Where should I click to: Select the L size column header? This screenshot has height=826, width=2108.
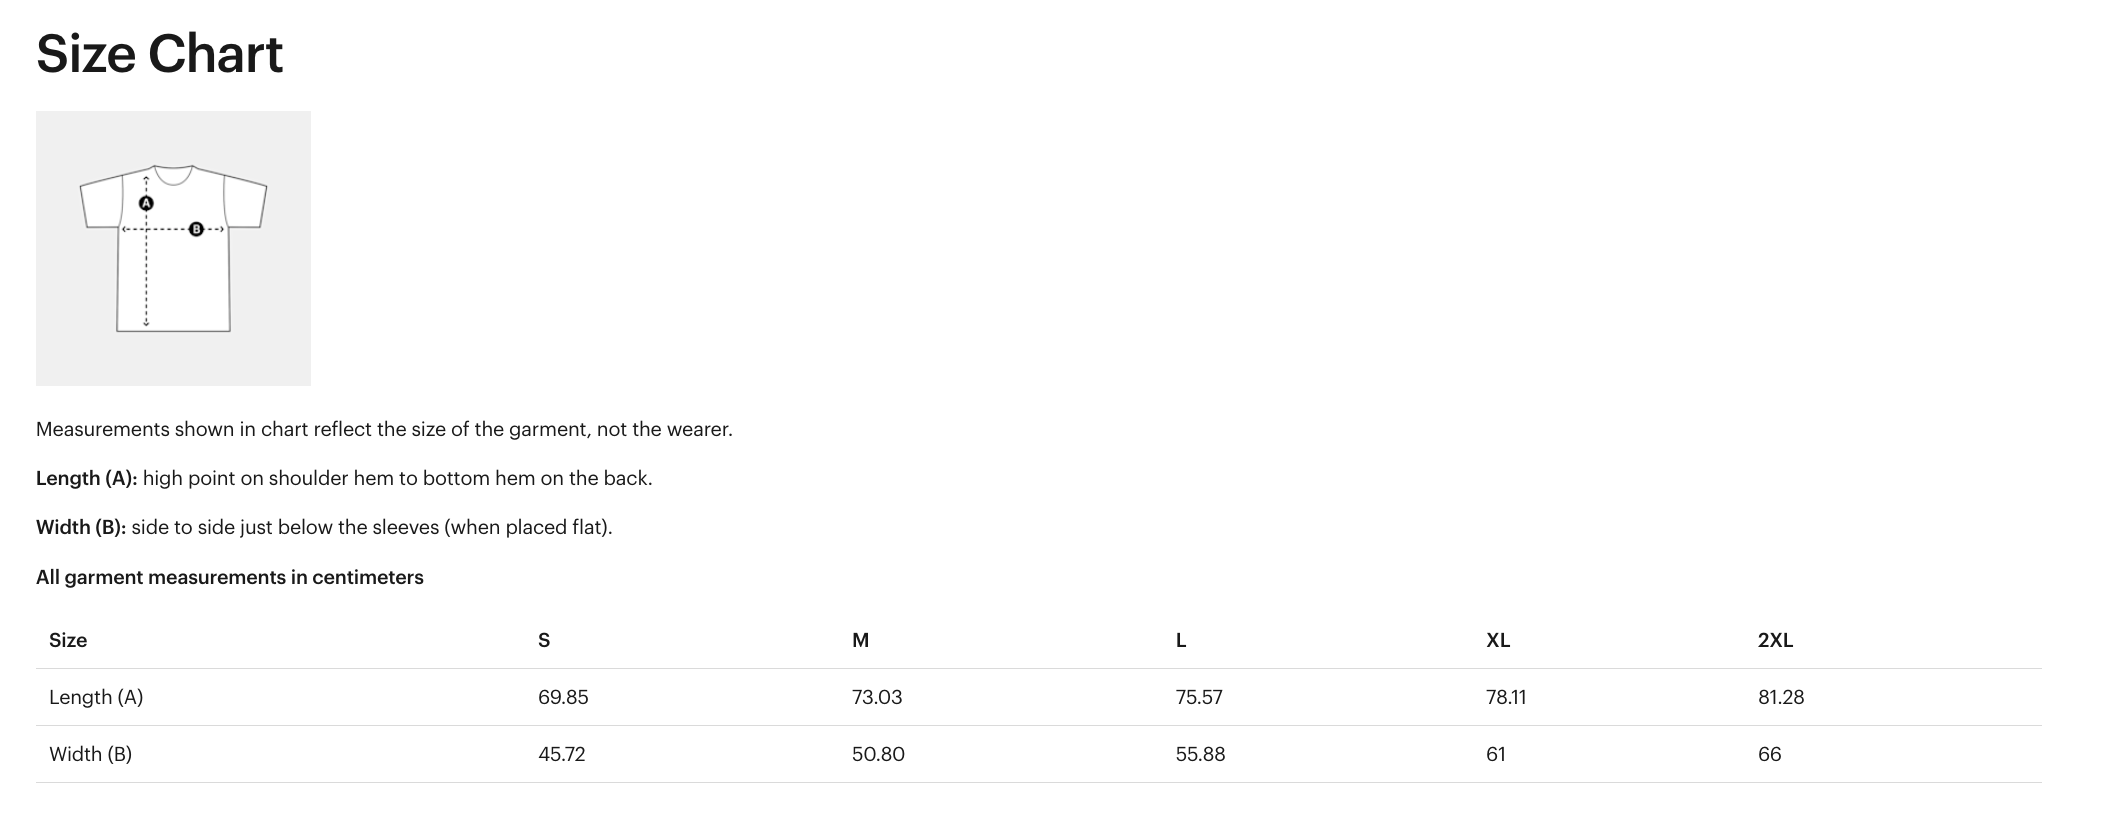point(1181,640)
